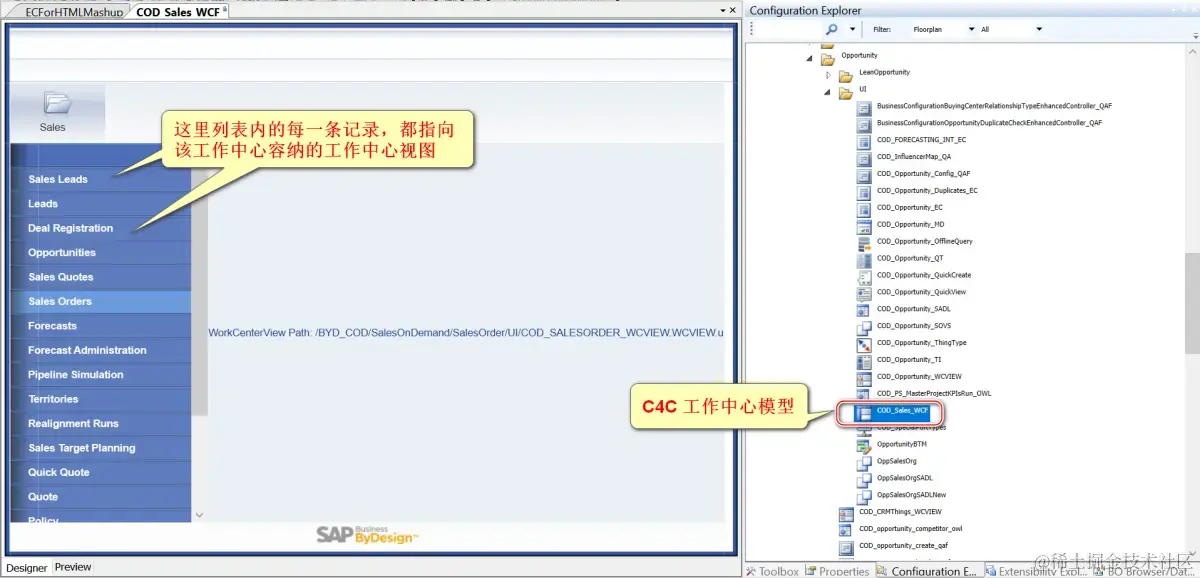Click the Sales work center folder icon

click(x=56, y=103)
